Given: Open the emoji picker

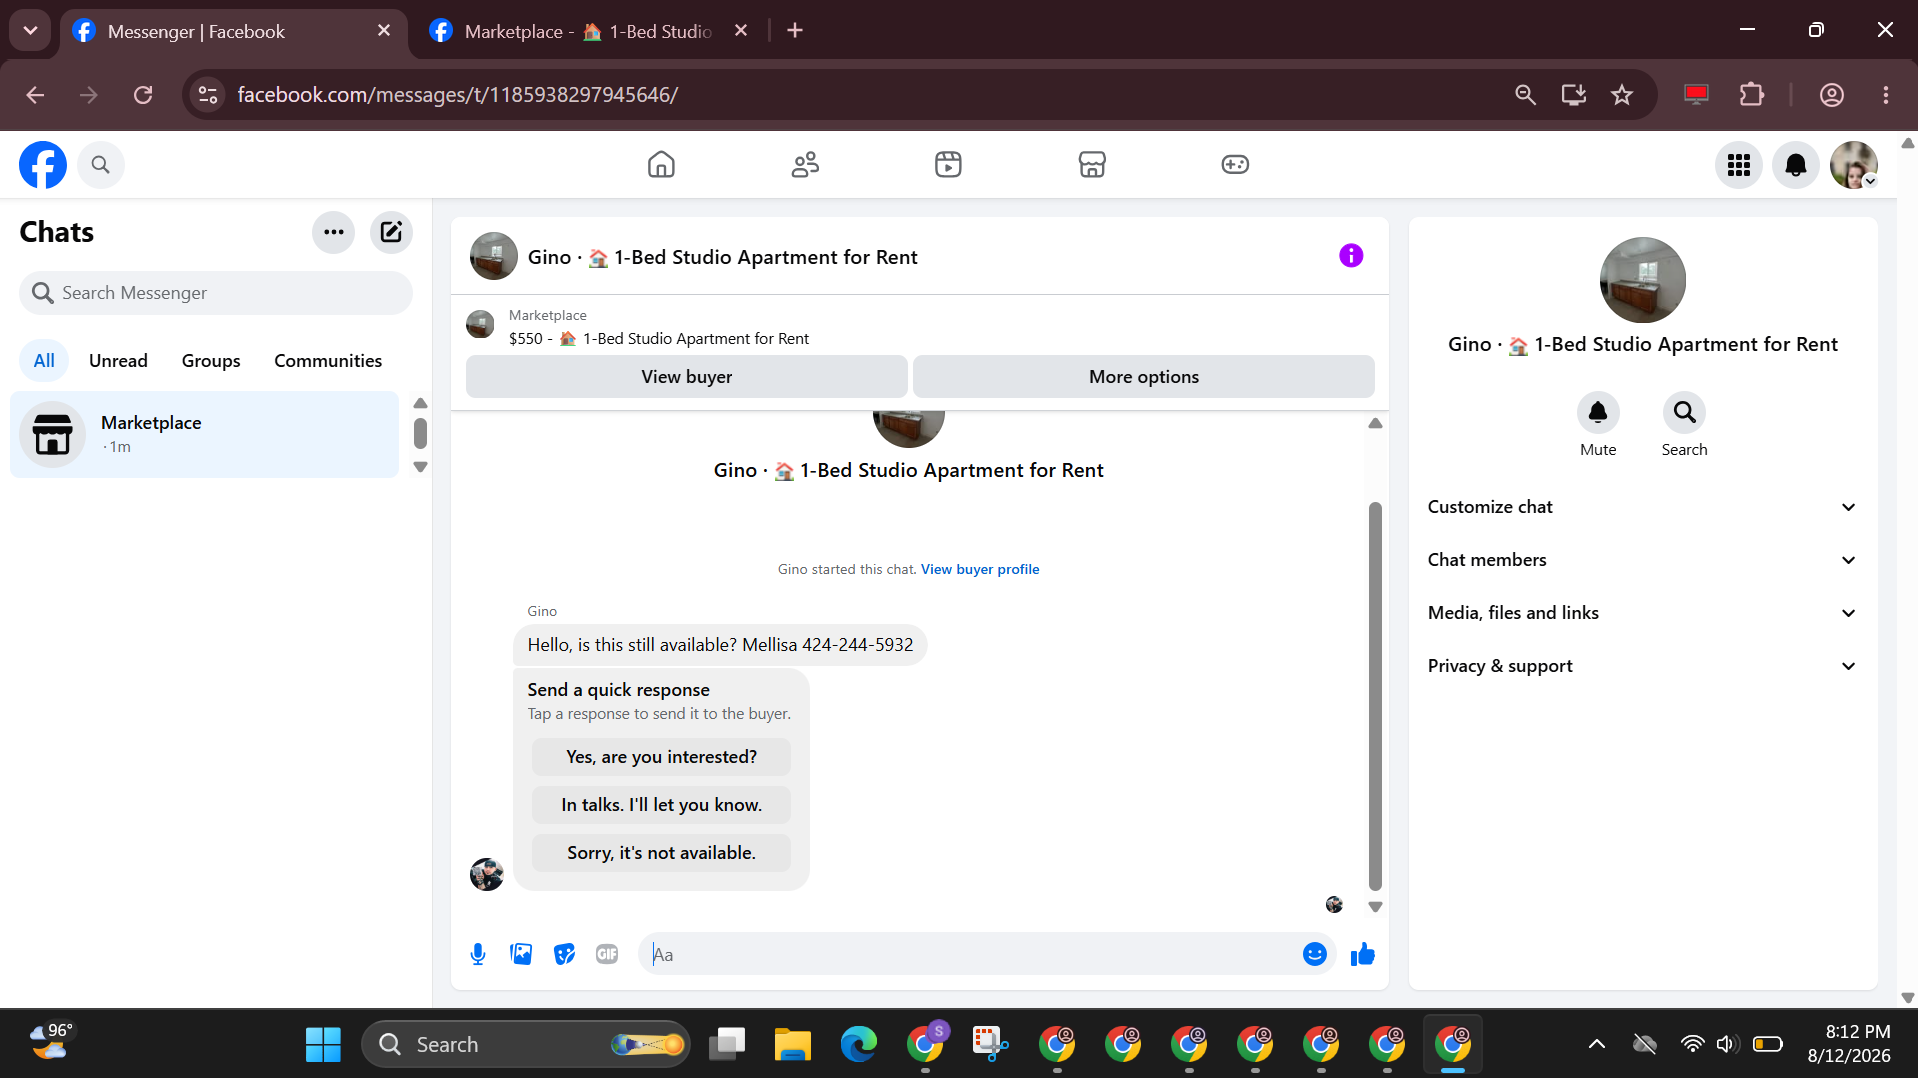Looking at the screenshot, I should tap(1315, 954).
